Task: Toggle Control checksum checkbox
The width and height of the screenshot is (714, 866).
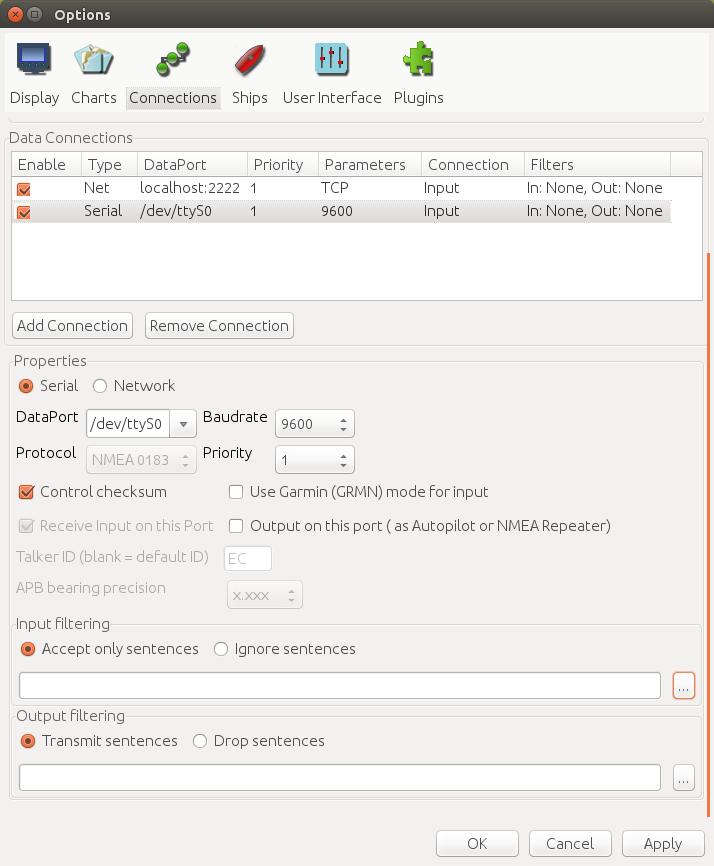Action: 26,492
